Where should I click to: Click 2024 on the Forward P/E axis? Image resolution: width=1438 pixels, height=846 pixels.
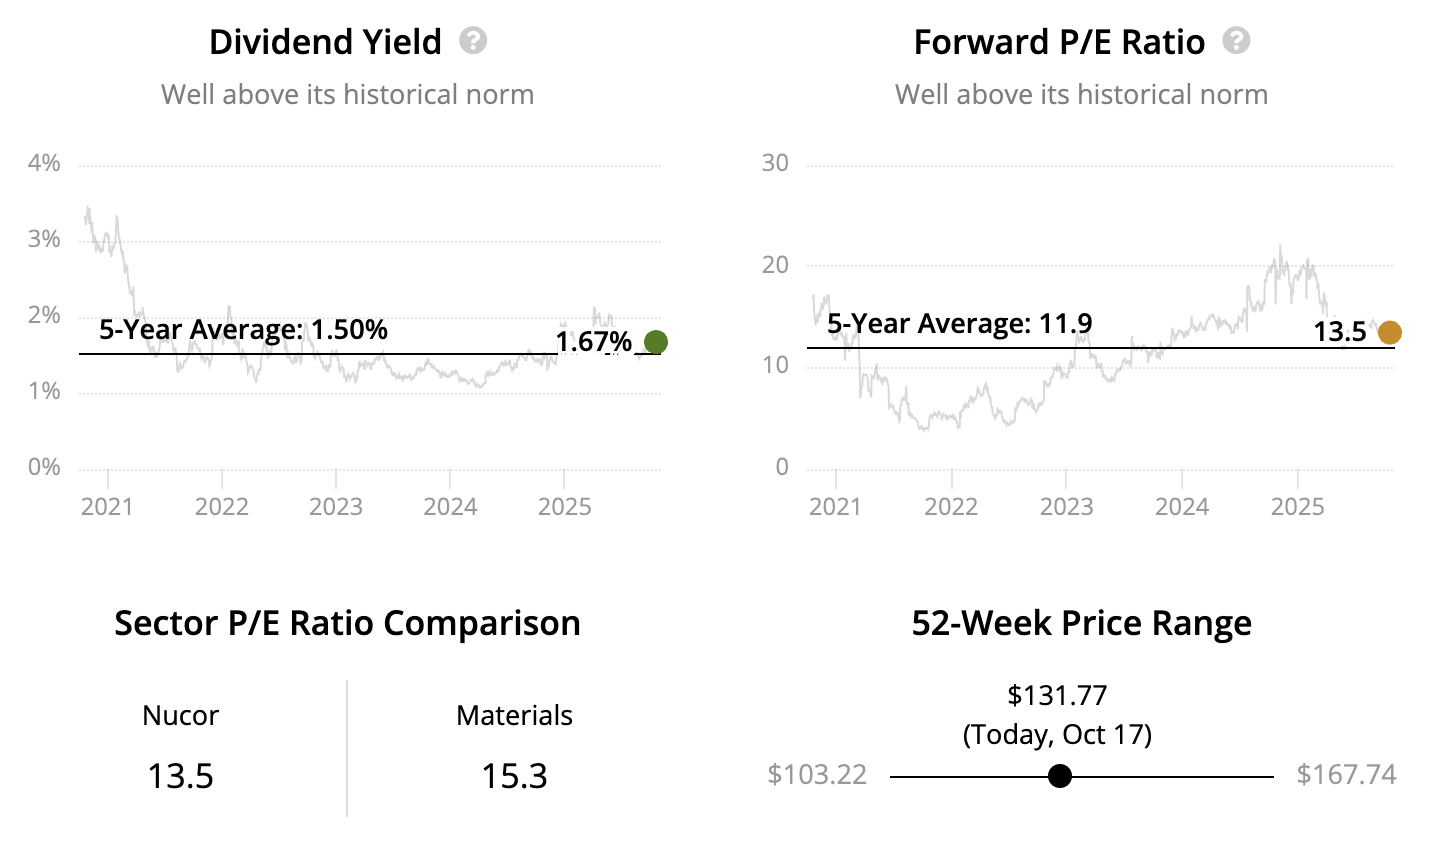pyautogui.click(x=1182, y=506)
